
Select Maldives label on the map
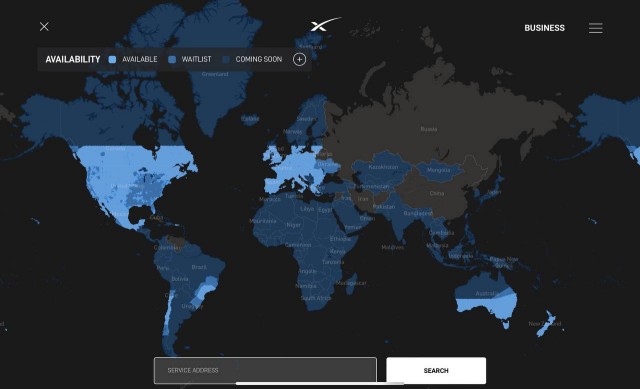(393, 247)
